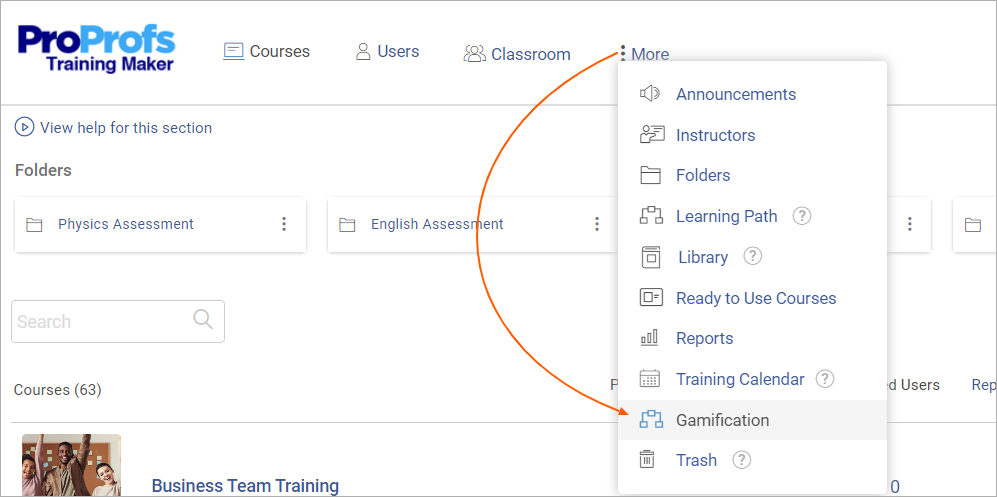997x497 pixels.
Task: Click the search magnifier icon
Action: (x=203, y=319)
